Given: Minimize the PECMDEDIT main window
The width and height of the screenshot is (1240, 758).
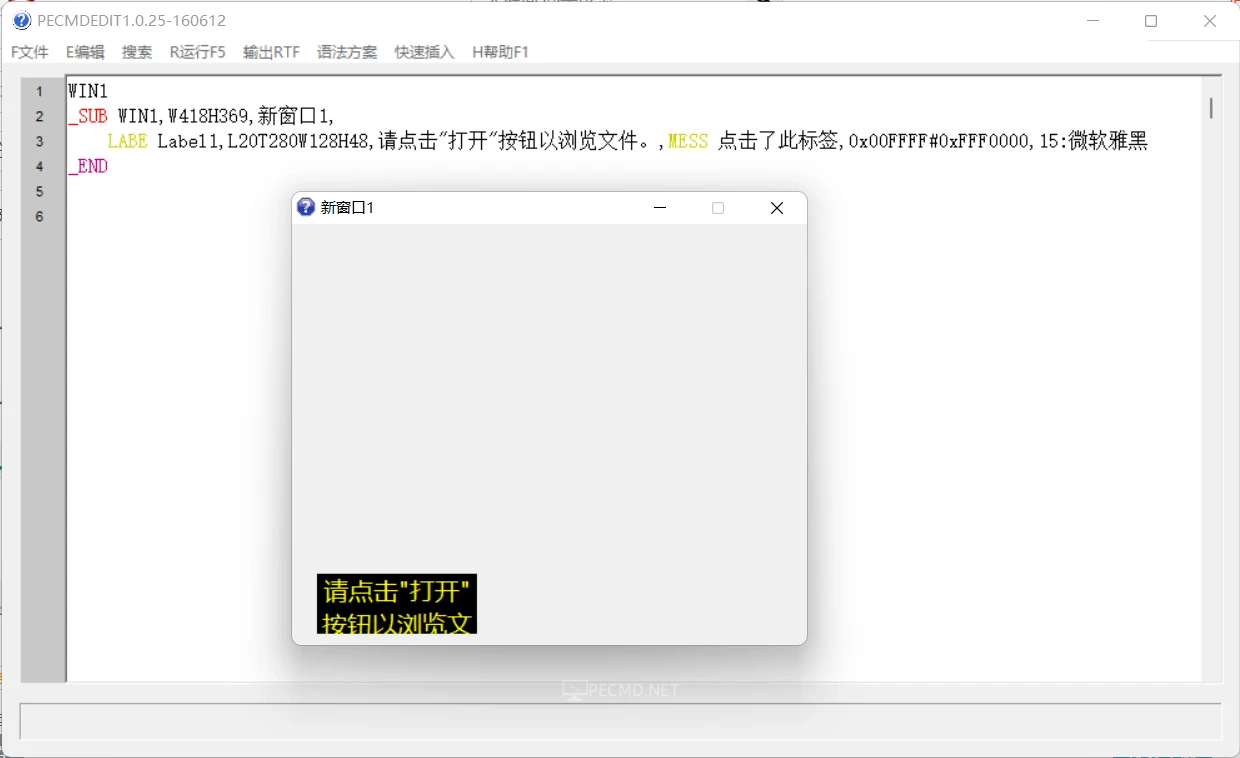Looking at the screenshot, I should (x=1093, y=21).
